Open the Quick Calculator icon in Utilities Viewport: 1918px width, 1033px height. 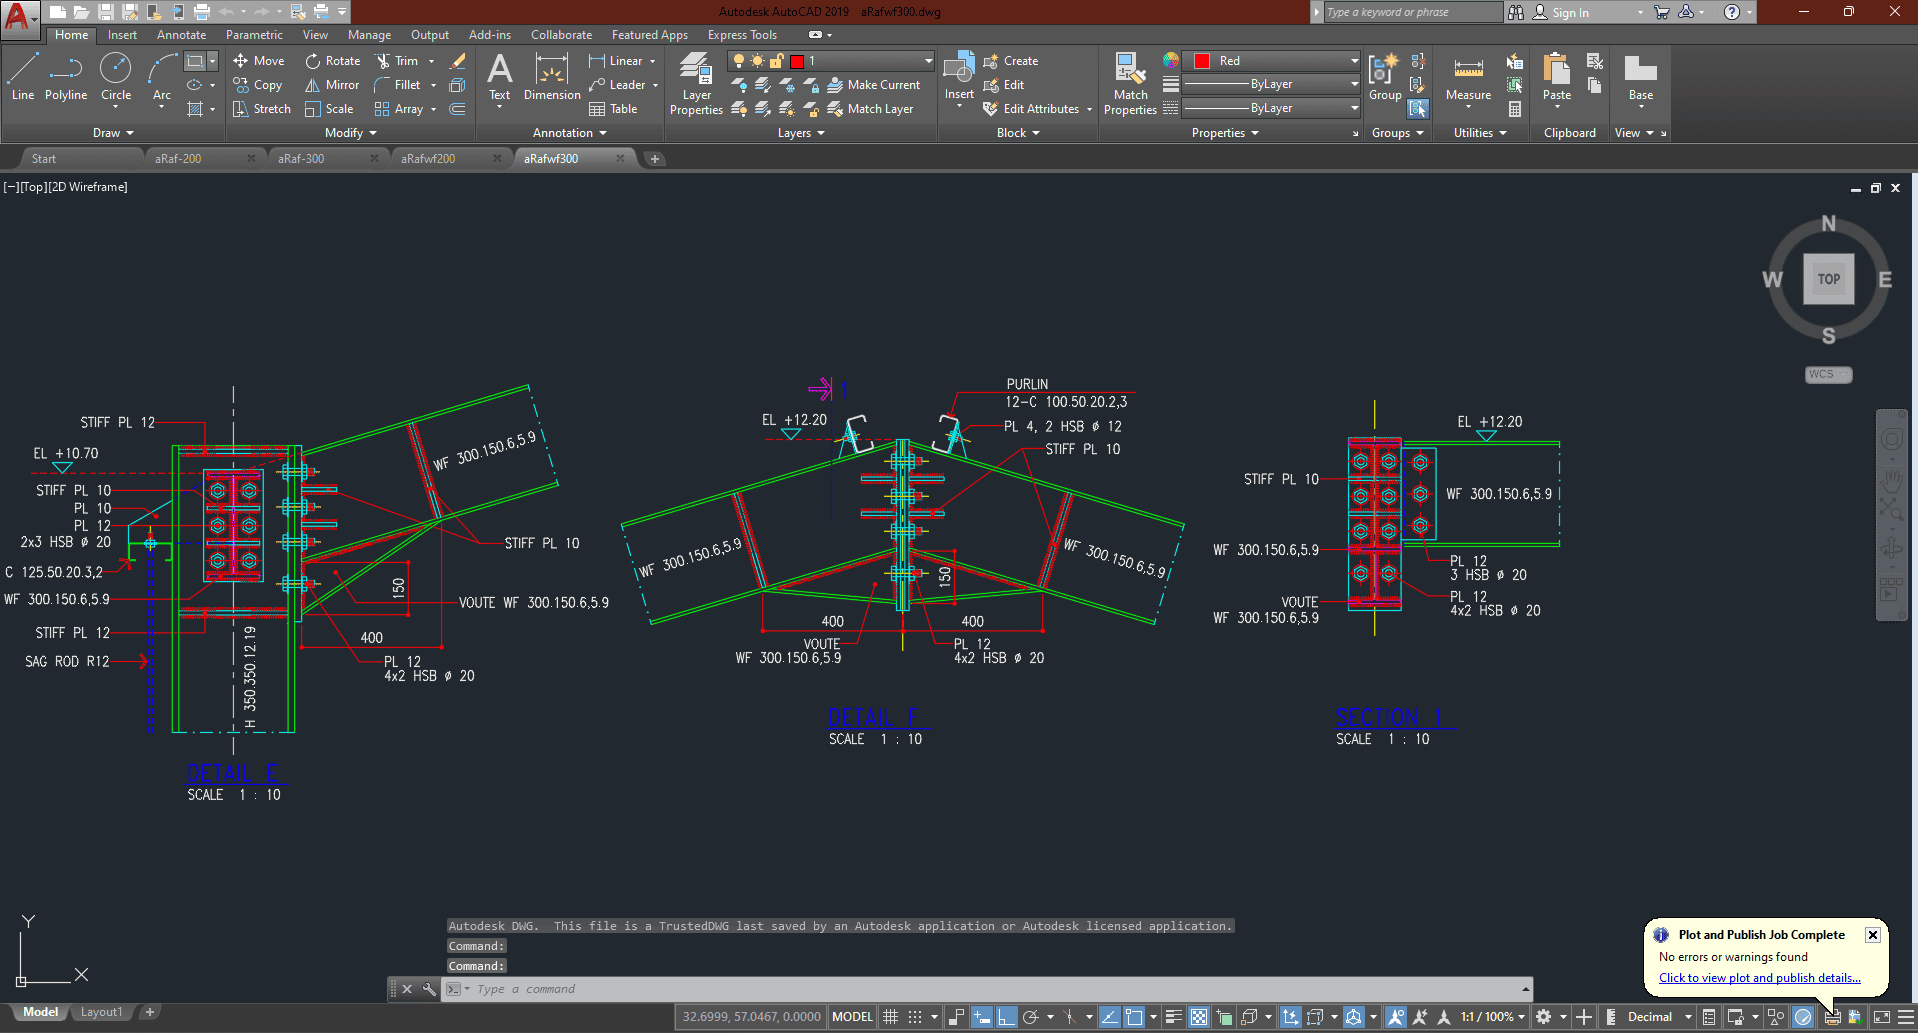coord(1515,109)
